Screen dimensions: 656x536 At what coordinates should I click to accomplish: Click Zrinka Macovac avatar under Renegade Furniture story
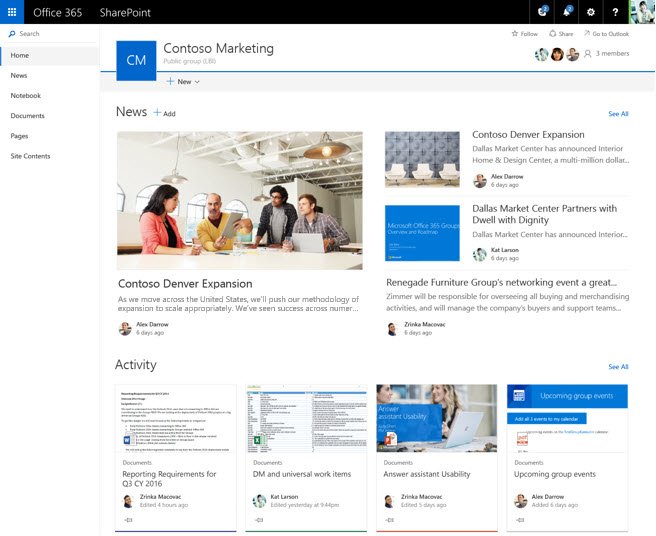[392, 328]
